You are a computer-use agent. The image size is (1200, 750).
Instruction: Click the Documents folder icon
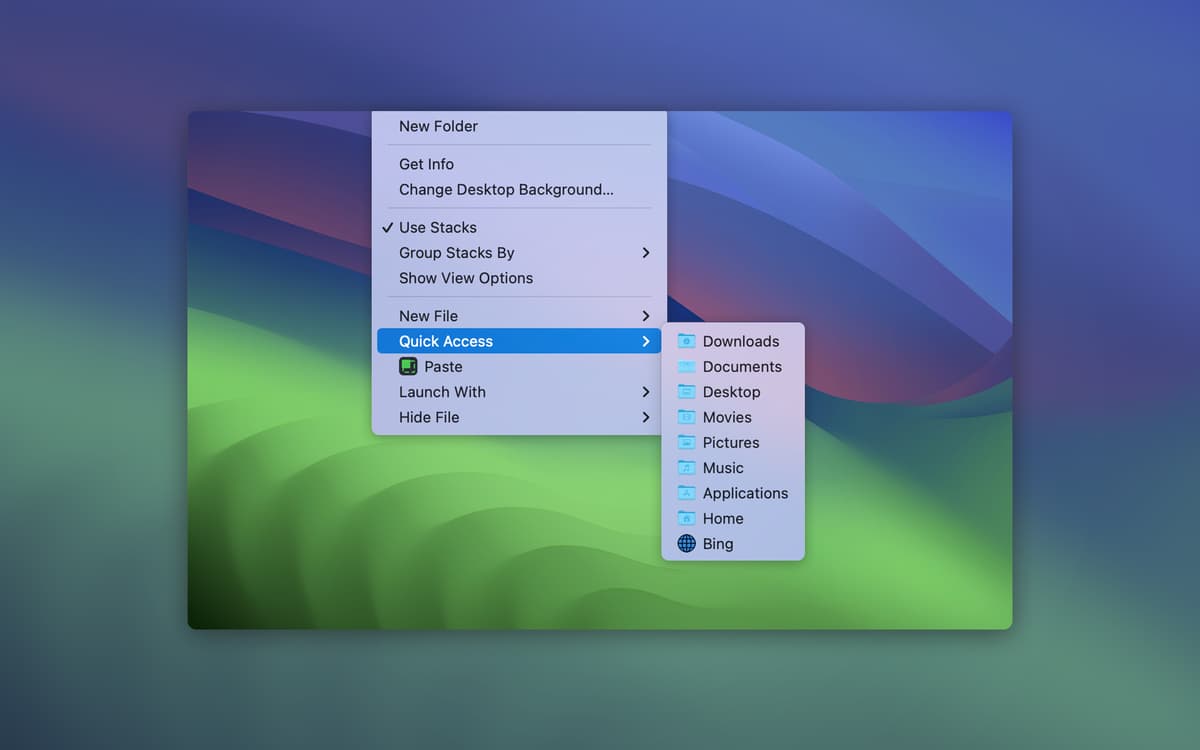point(686,367)
